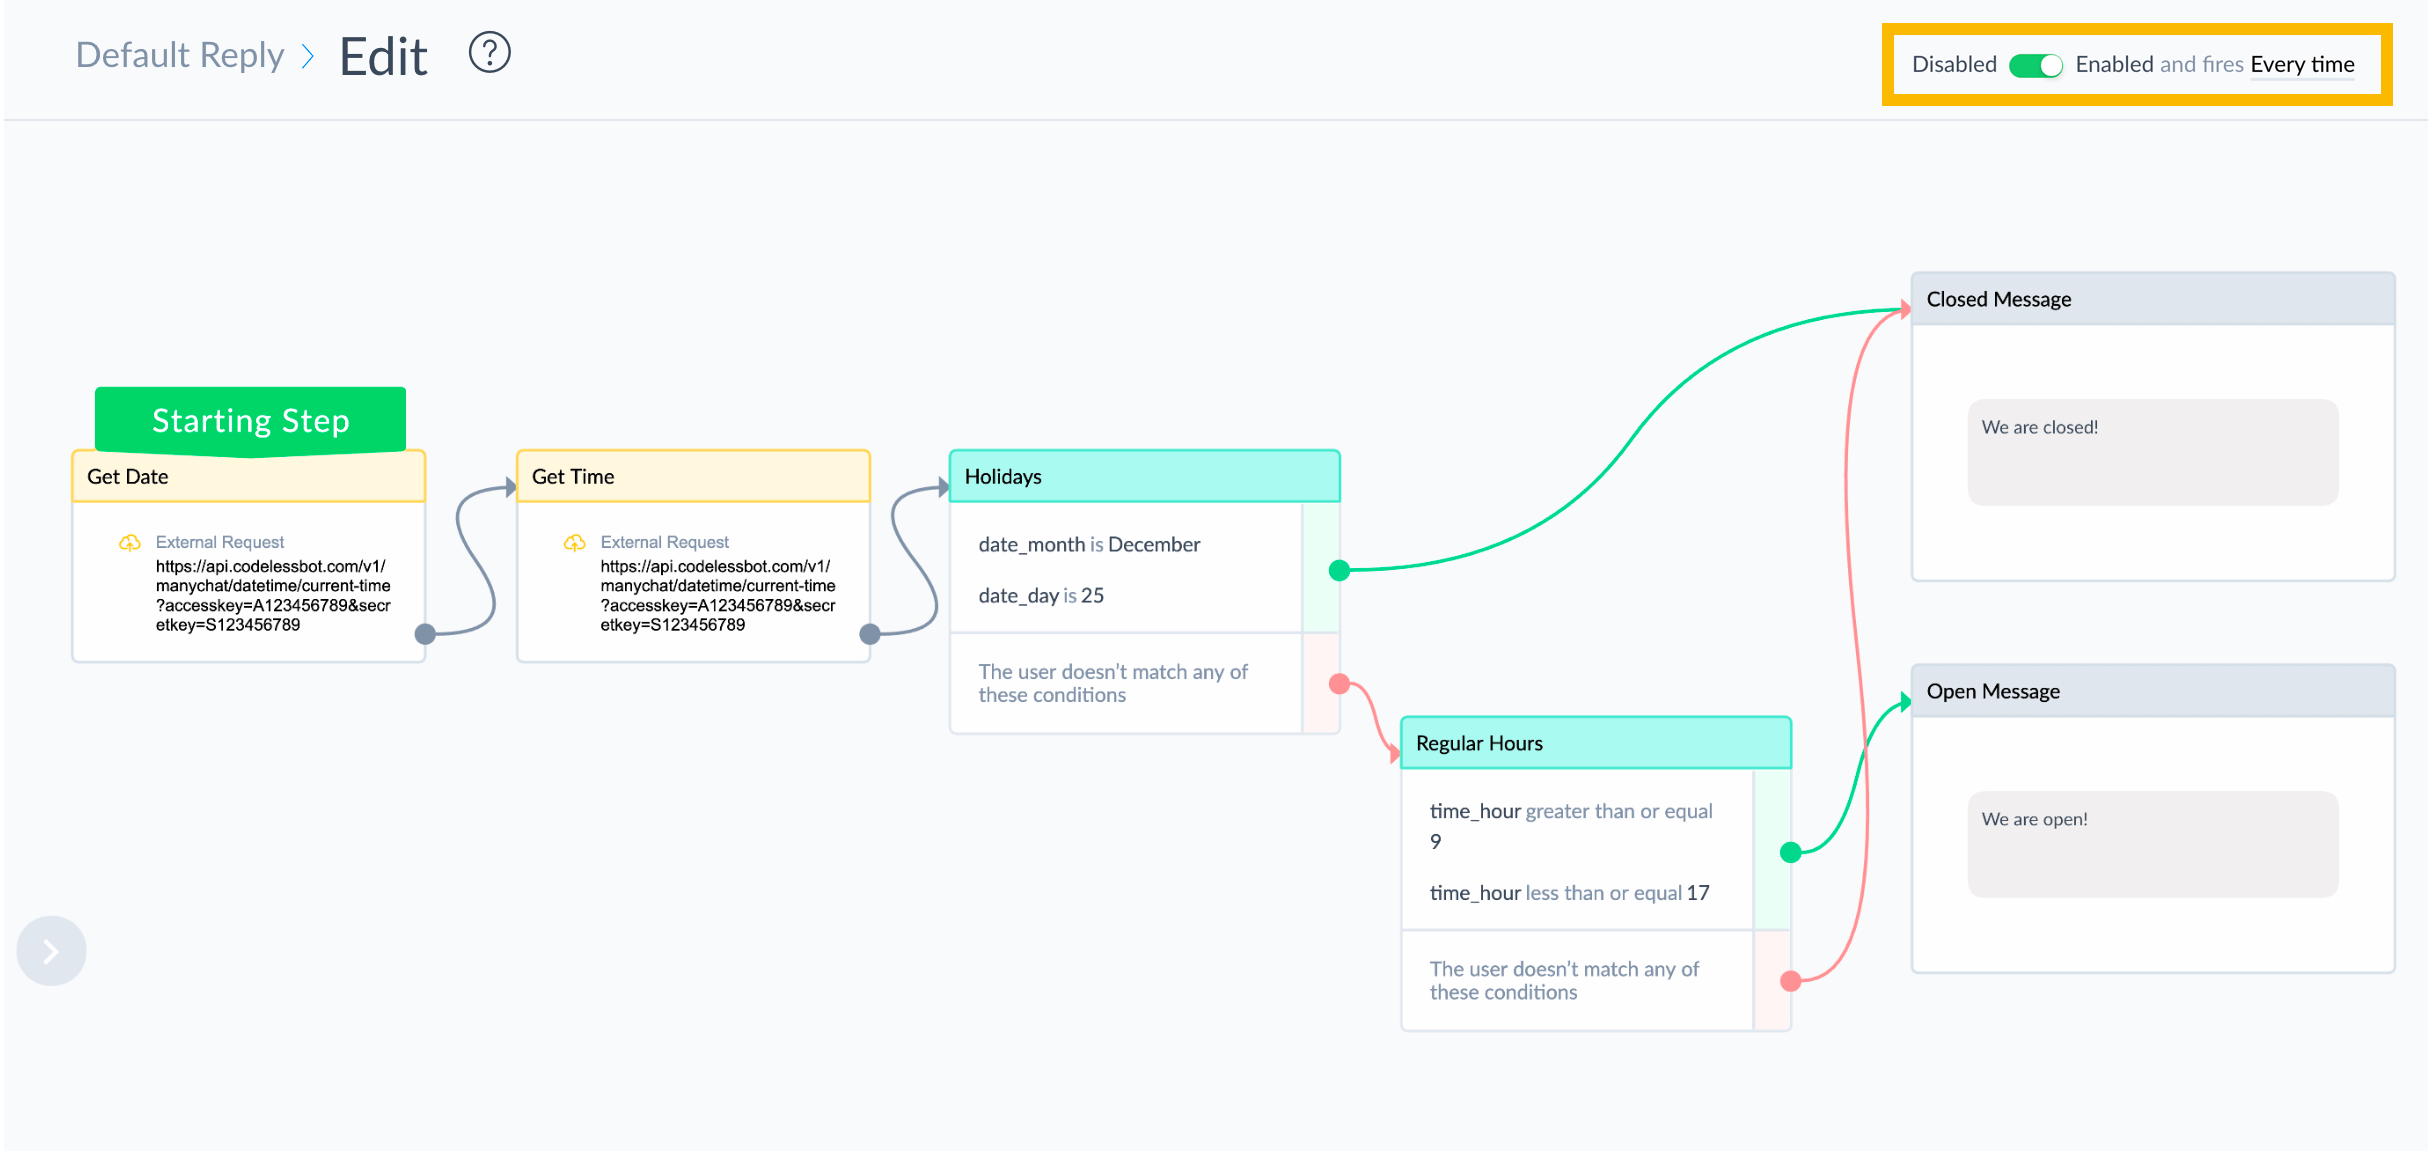
Task: Go back to Default Reply breadcrumb
Action: click(x=180, y=55)
